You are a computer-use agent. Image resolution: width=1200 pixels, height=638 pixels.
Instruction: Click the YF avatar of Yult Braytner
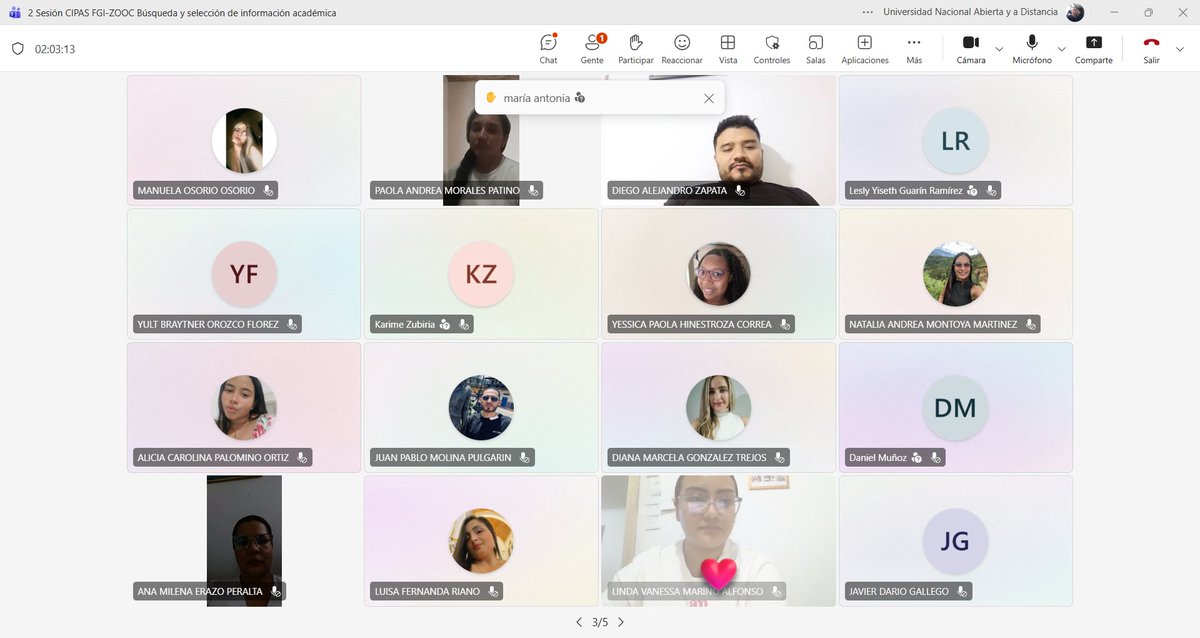[244, 274]
